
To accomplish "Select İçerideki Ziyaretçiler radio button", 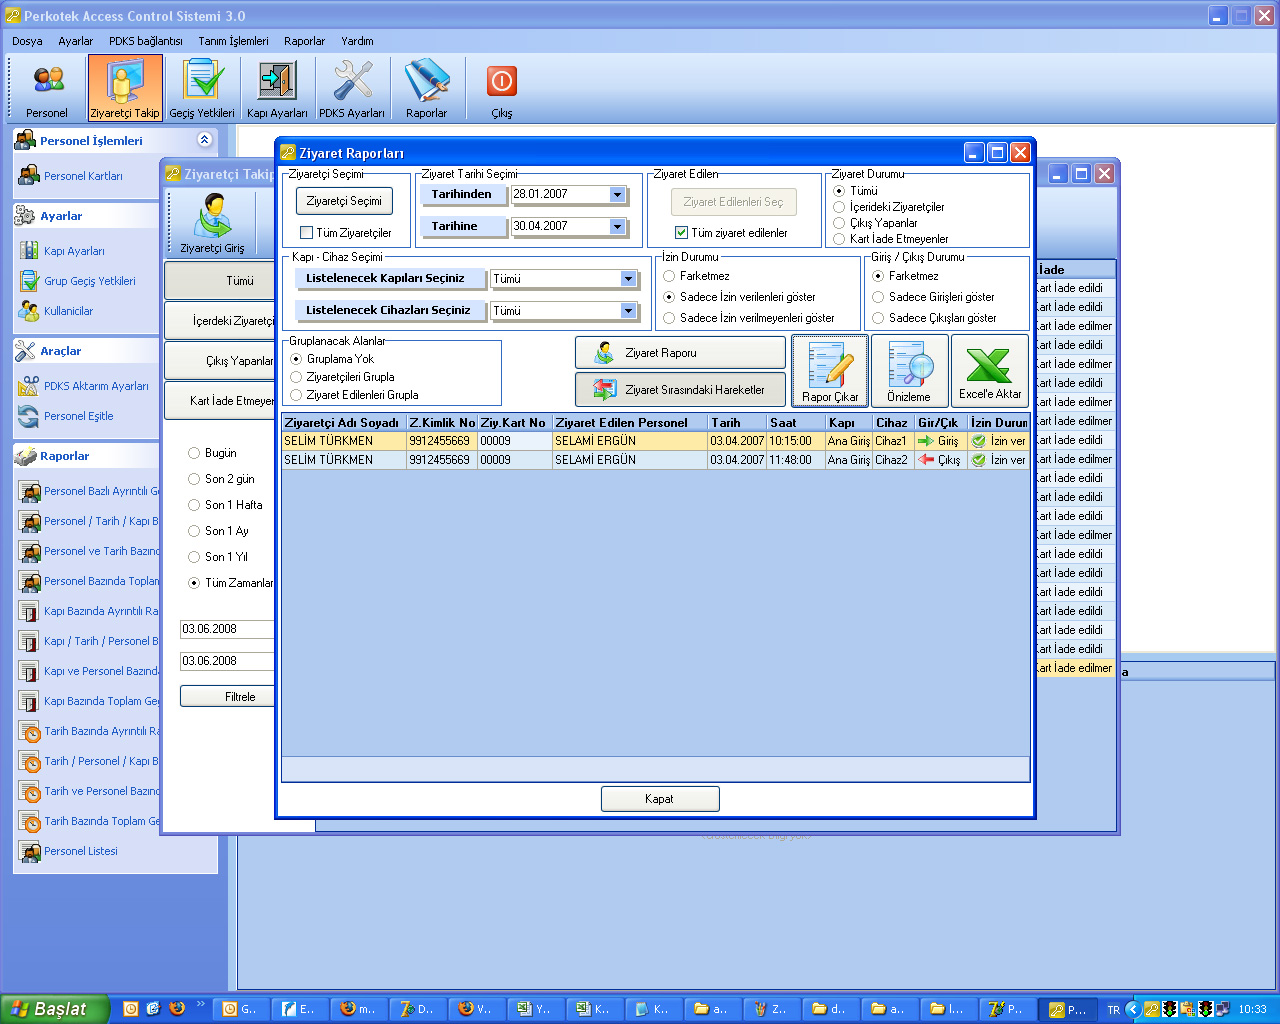I will (x=839, y=207).
